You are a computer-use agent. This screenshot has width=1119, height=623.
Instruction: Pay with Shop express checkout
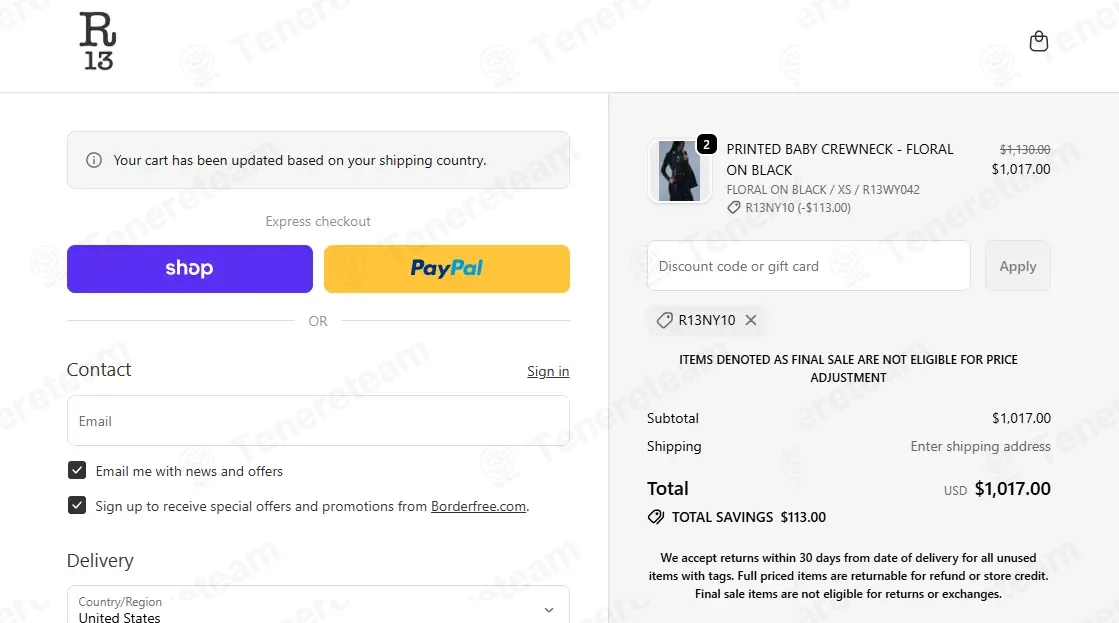point(190,269)
